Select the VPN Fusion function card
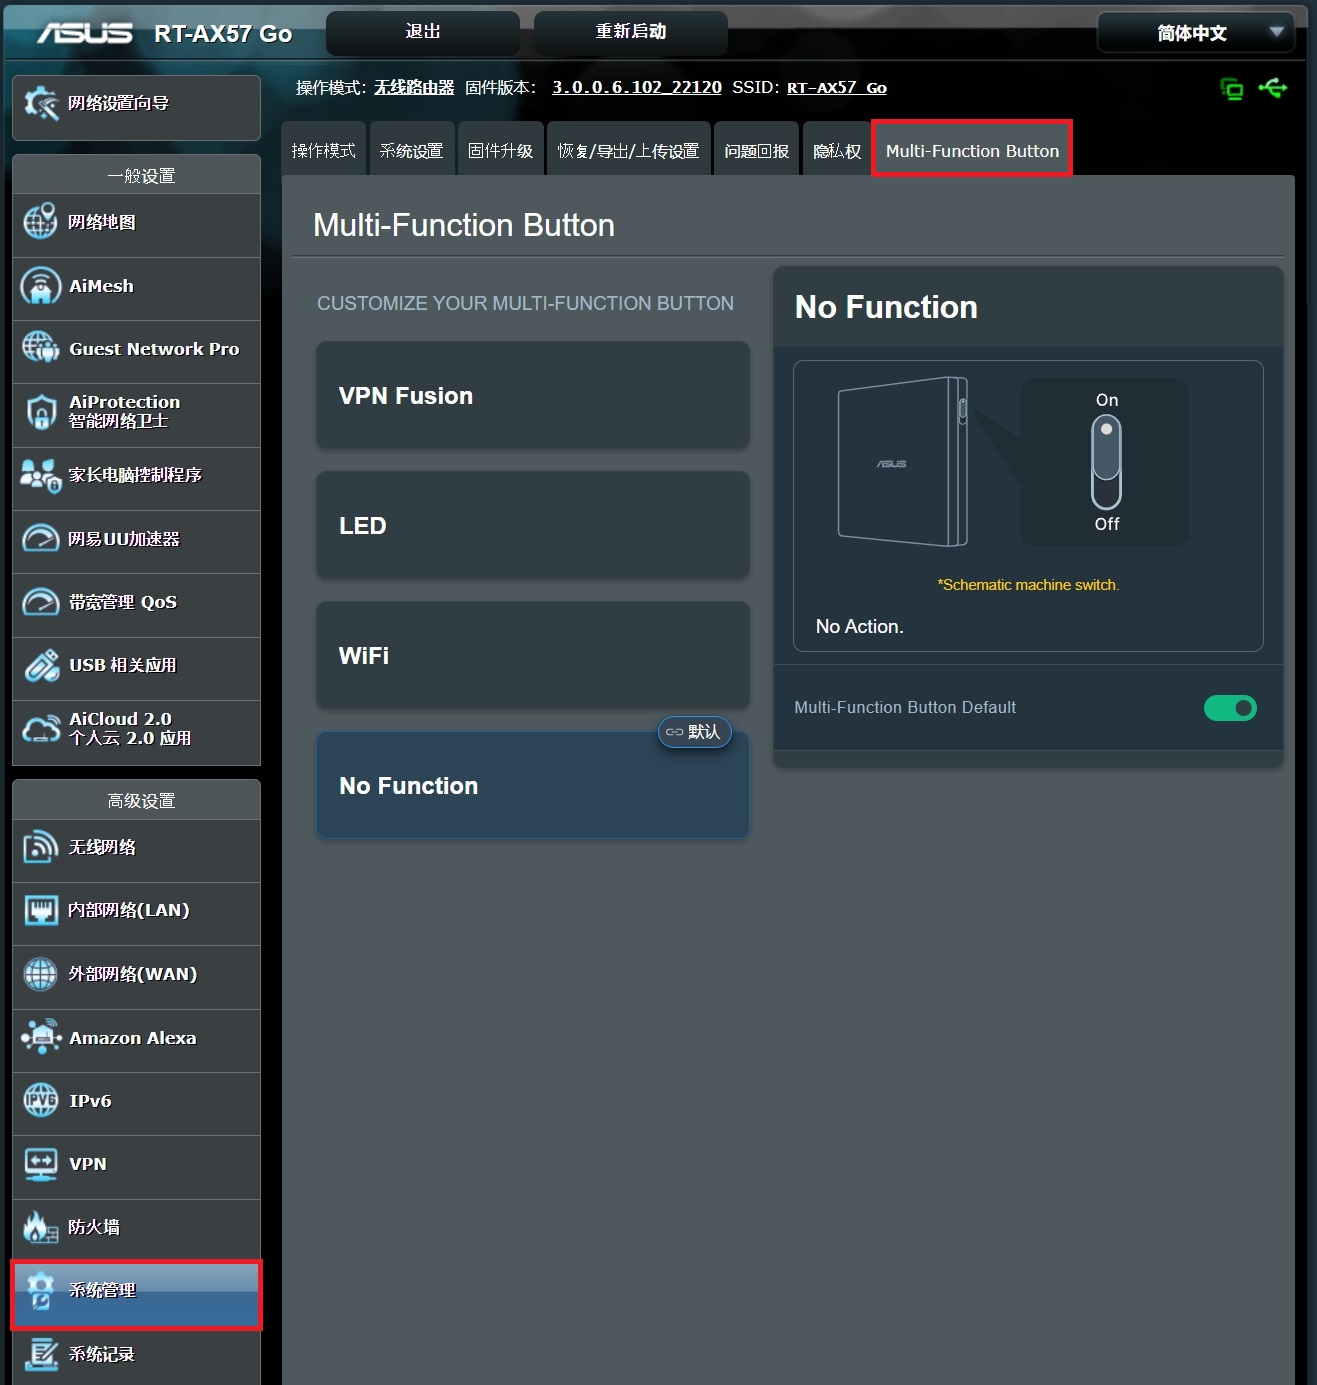 tap(533, 395)
